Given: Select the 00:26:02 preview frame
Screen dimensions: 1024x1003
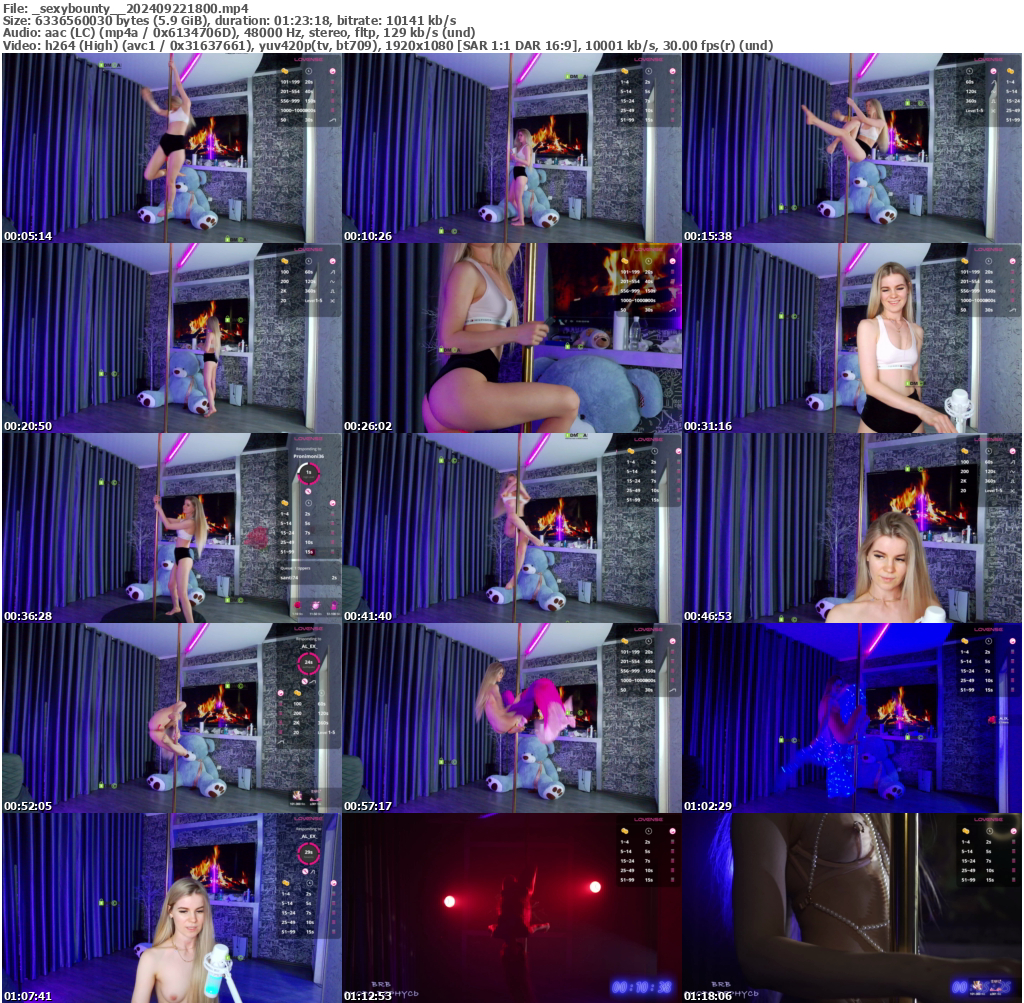Looking at the screenshot, I should [512, 338].
